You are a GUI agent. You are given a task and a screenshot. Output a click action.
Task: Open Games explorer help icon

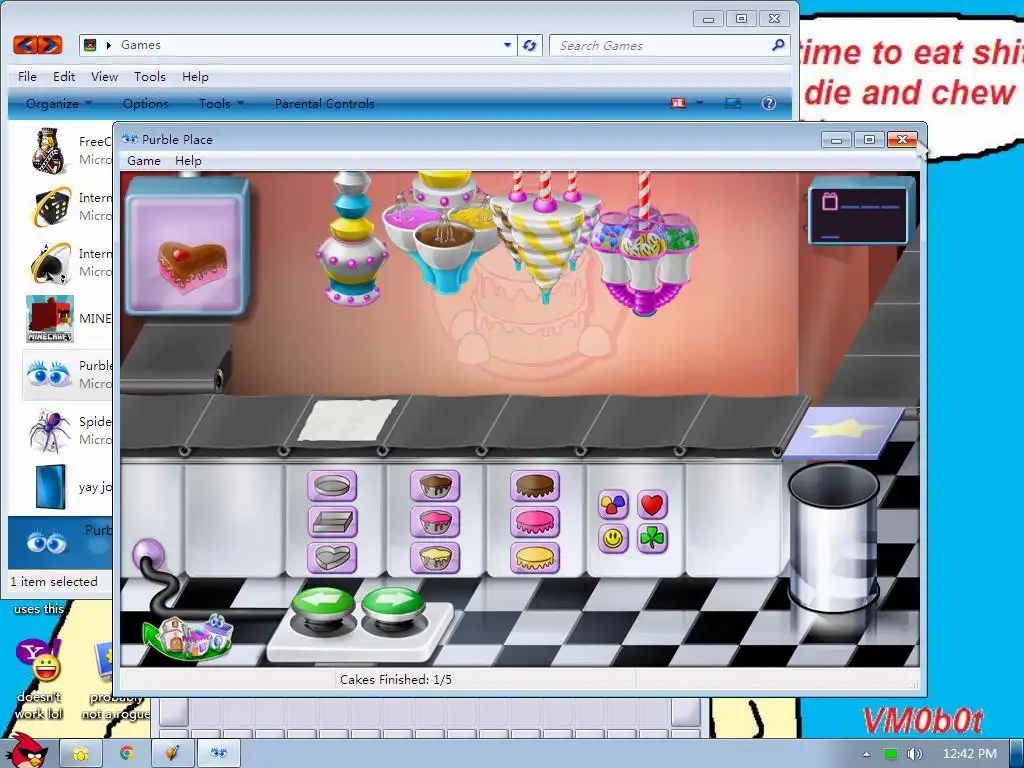[769, 103]
